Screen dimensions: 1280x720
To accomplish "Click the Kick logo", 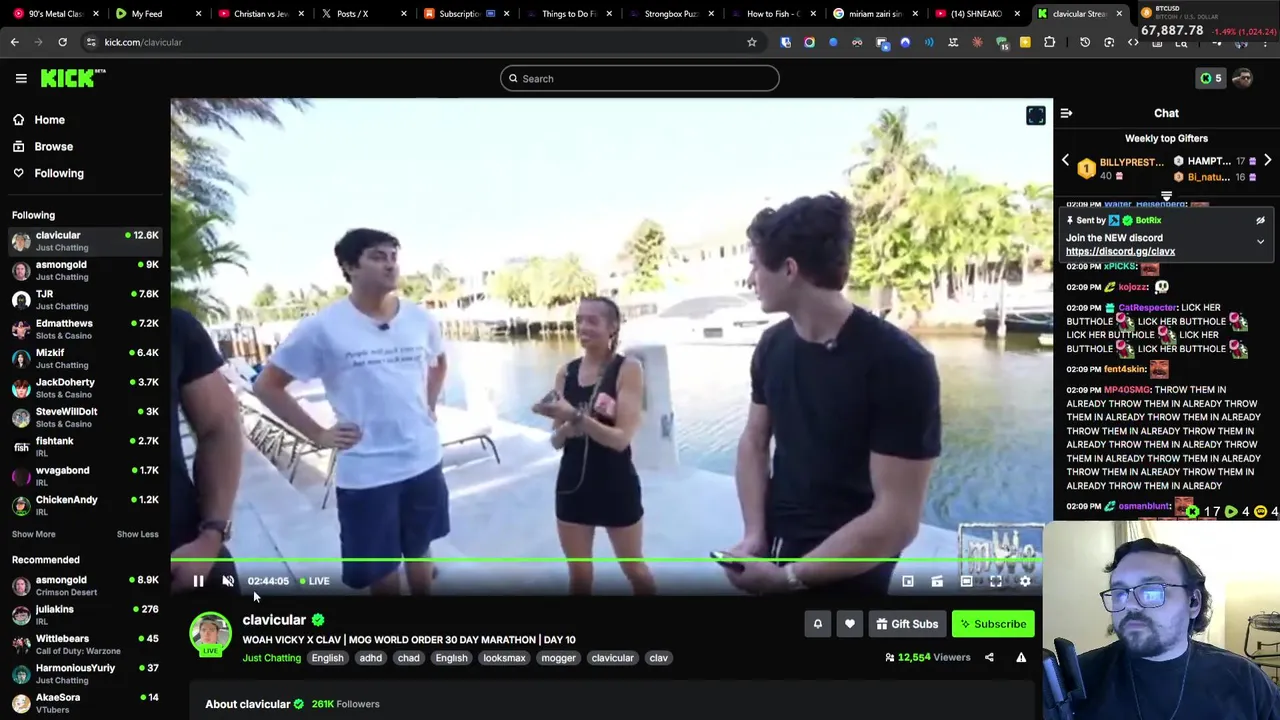I will (x=72, y=78).
